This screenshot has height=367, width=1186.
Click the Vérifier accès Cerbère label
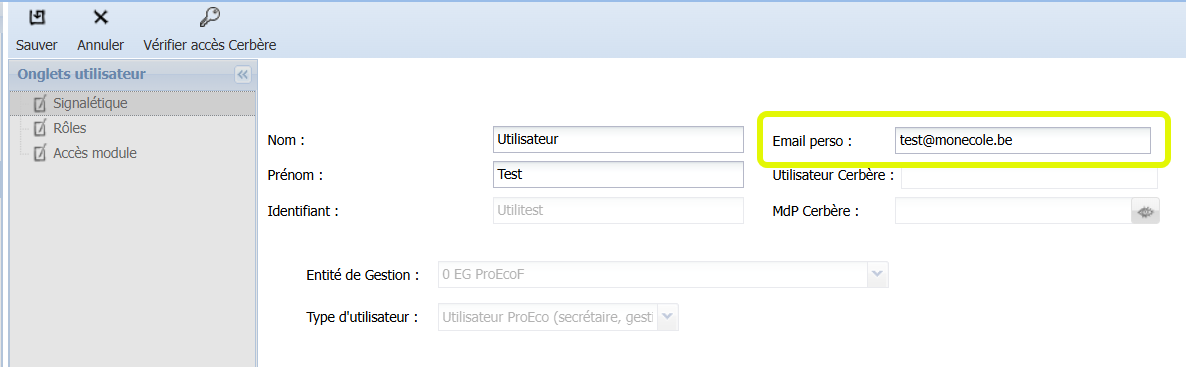pyautogui.click(x=210, y=45)
